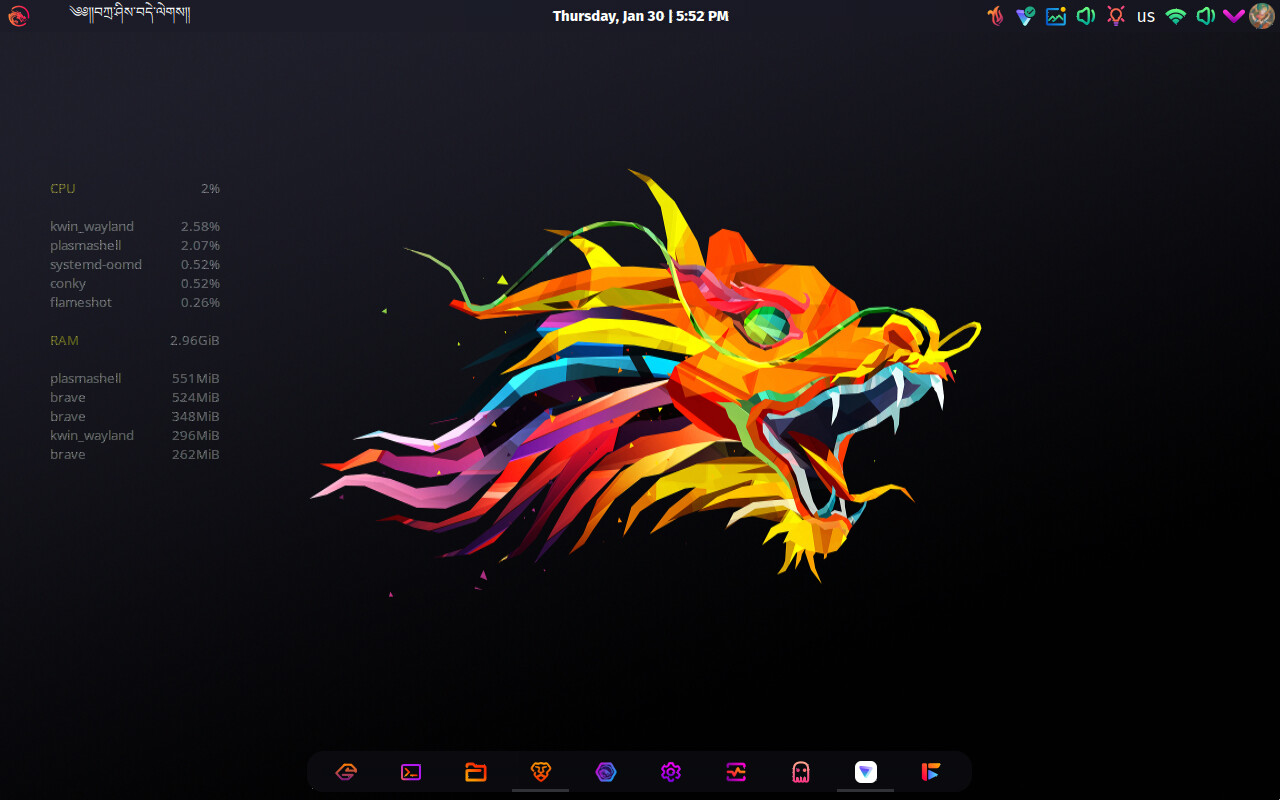Open the user avatar picture in the top panel

click(1262, 16)
